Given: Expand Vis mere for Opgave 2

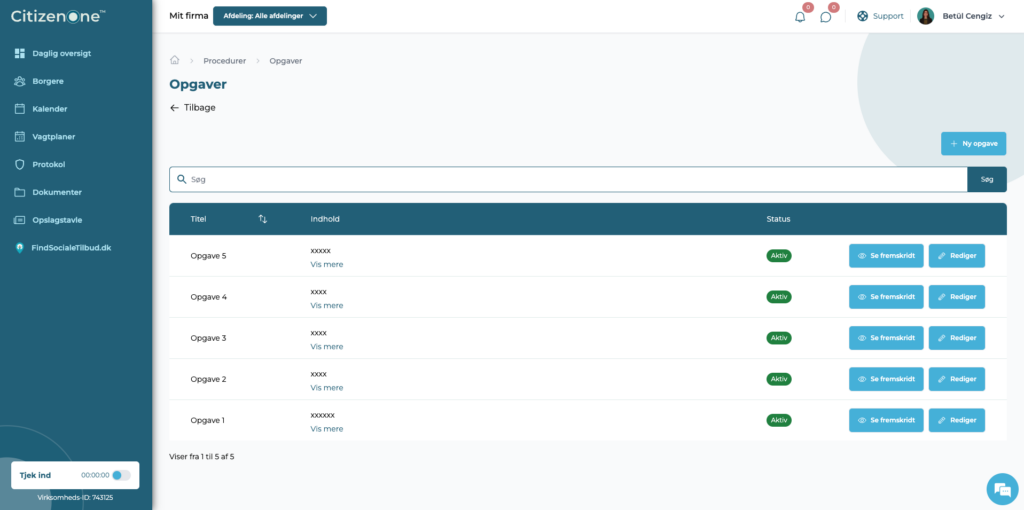Looking at the screenshot, I should pos(327,388).
